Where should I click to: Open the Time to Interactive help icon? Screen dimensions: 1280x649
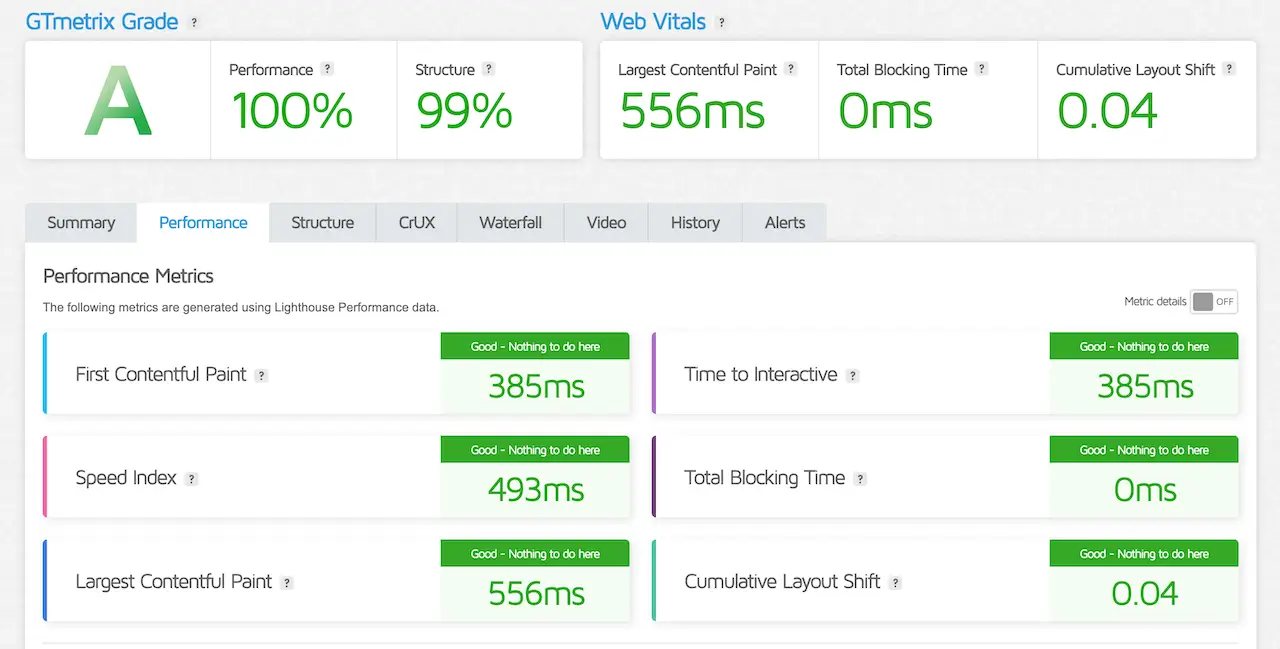(853, 375)
